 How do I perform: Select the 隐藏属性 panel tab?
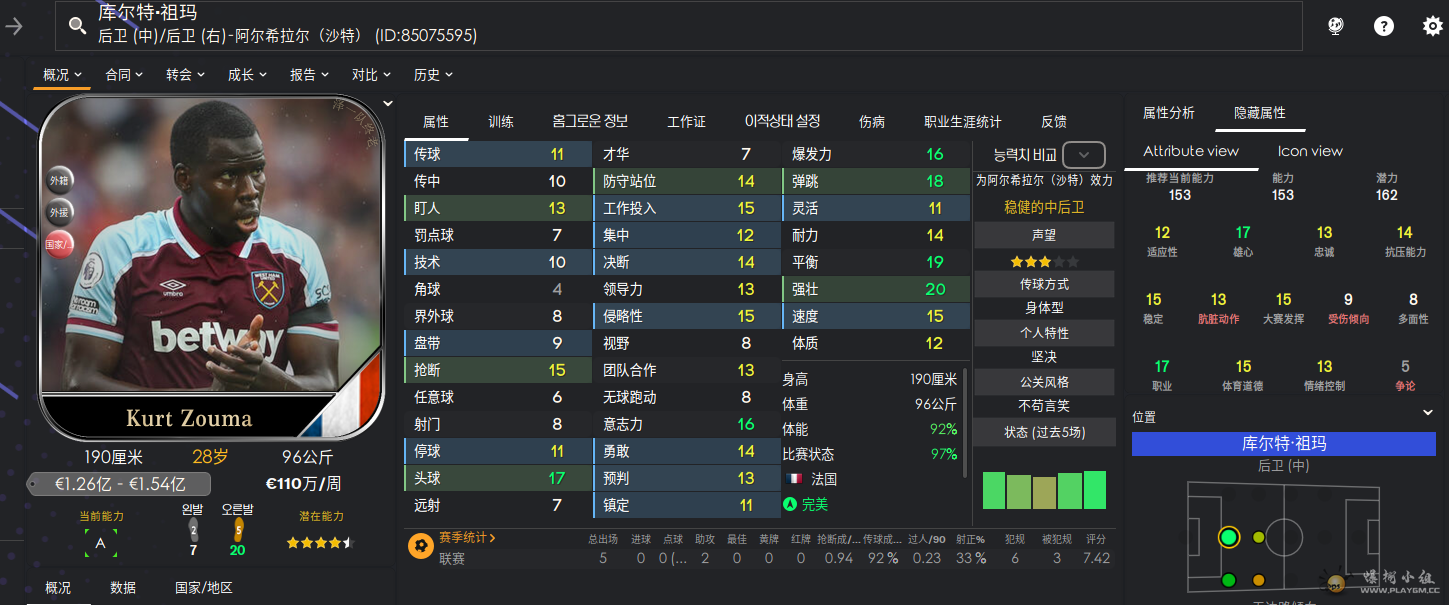[x=1259, y=113]
